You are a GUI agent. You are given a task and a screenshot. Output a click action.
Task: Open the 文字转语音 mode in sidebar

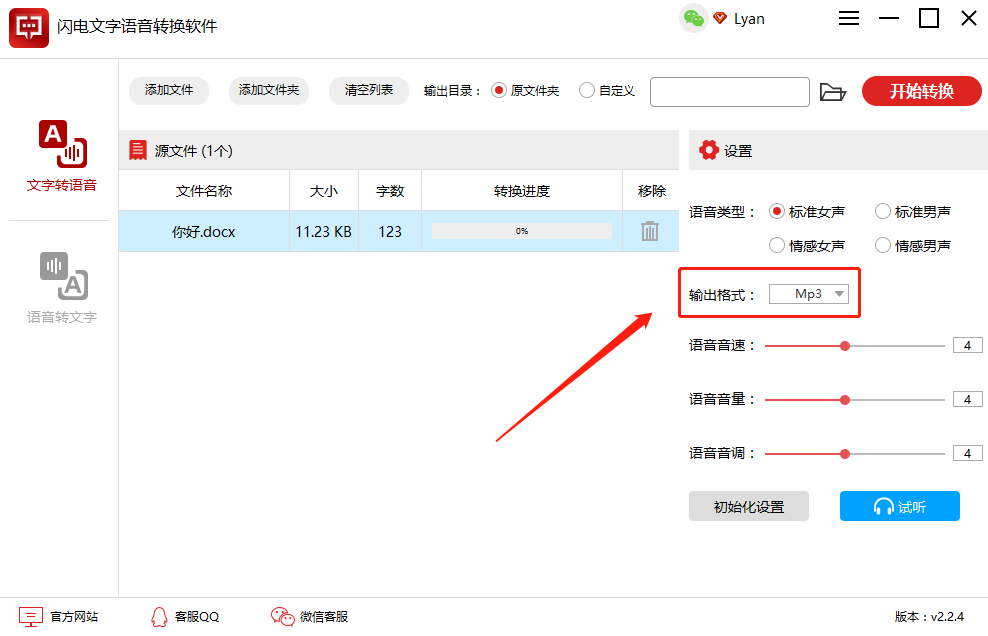coord(62,156)
